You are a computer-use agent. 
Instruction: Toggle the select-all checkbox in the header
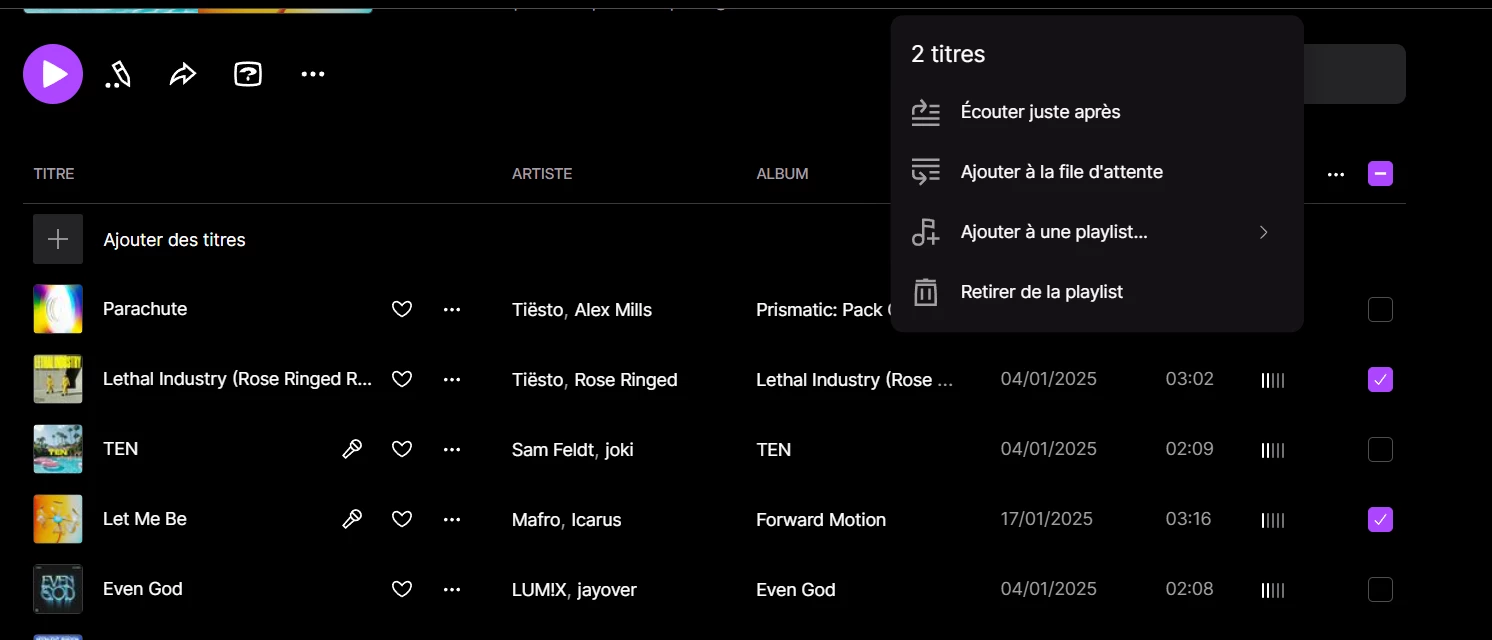[x=1380, y=174]
